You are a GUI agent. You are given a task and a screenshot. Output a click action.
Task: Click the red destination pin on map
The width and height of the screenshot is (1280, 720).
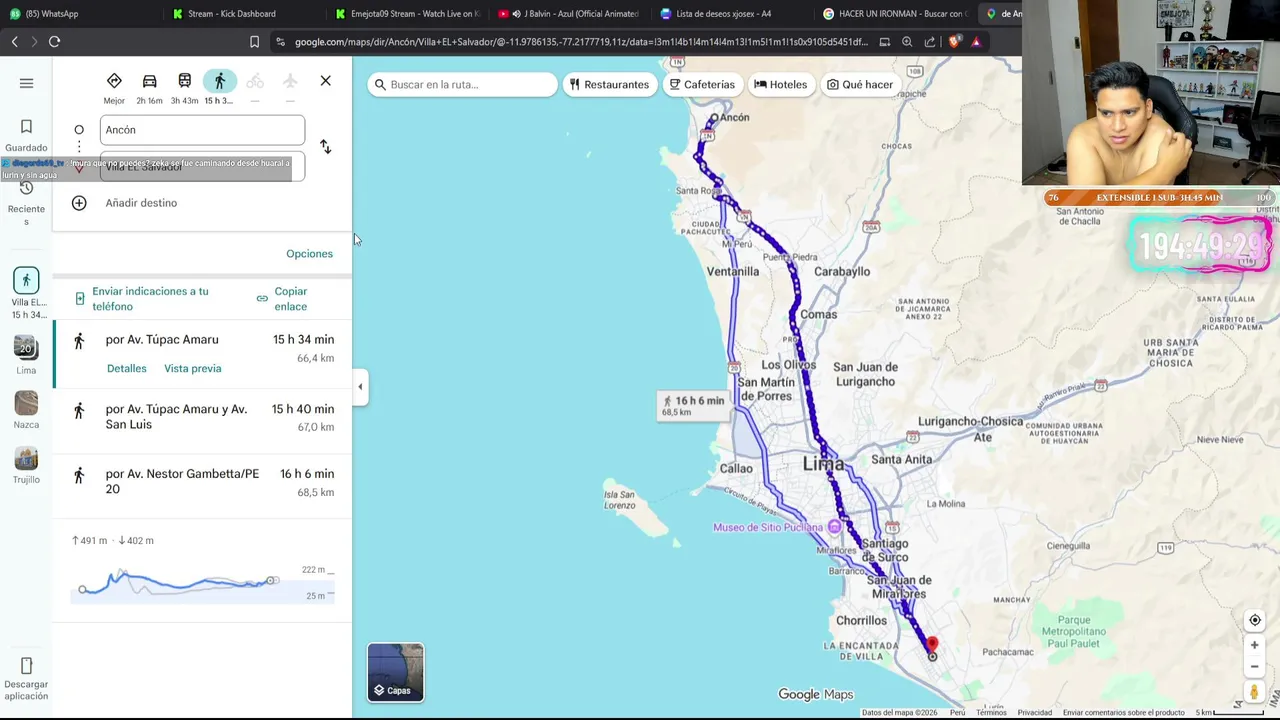932,645
